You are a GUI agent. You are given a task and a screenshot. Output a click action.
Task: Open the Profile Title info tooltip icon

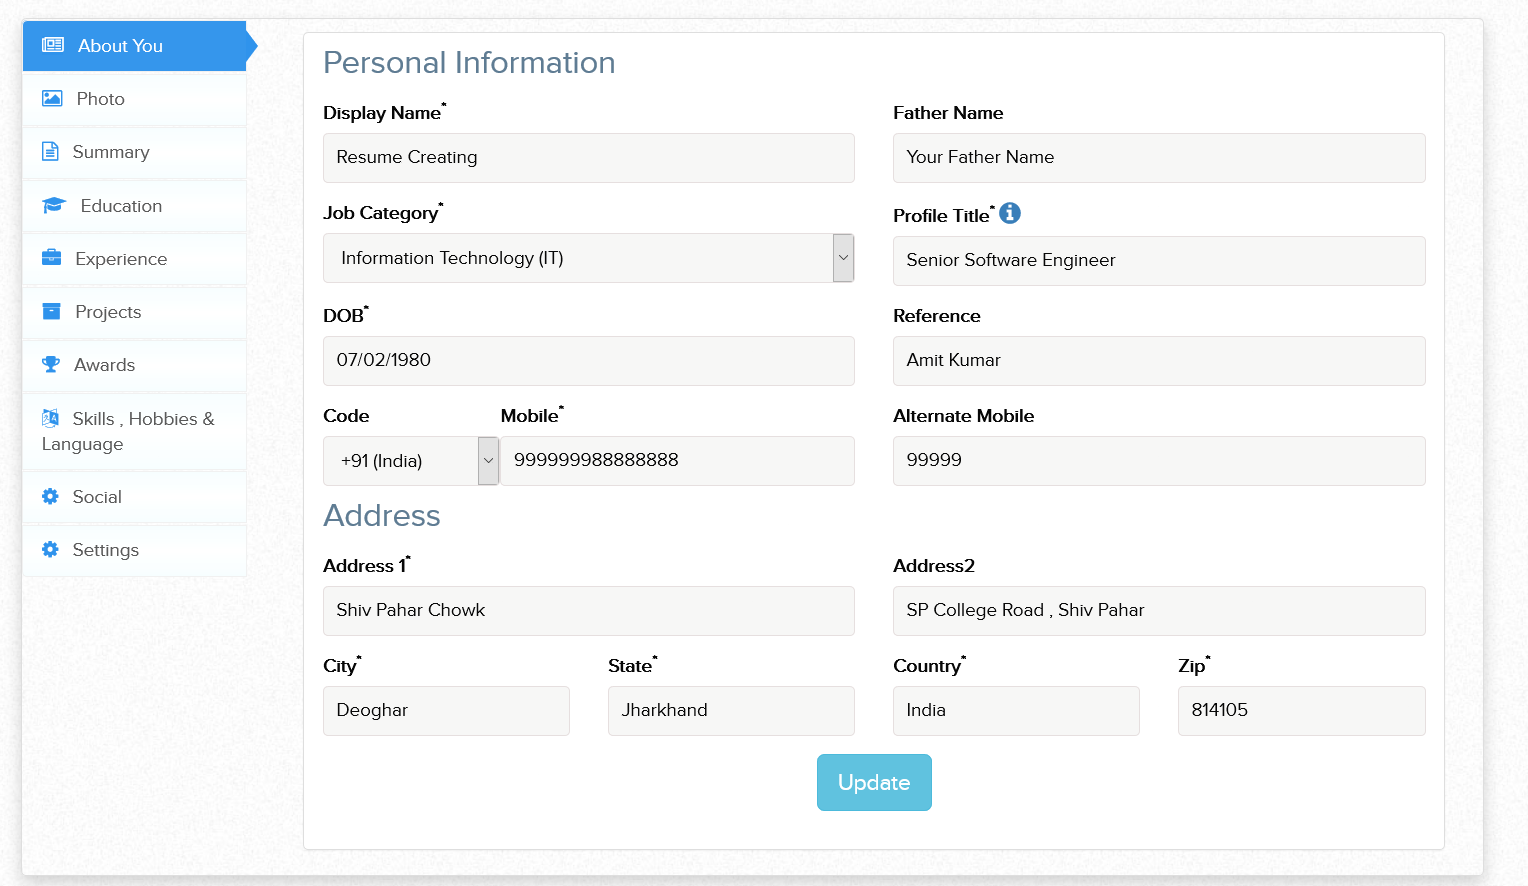1010,213
